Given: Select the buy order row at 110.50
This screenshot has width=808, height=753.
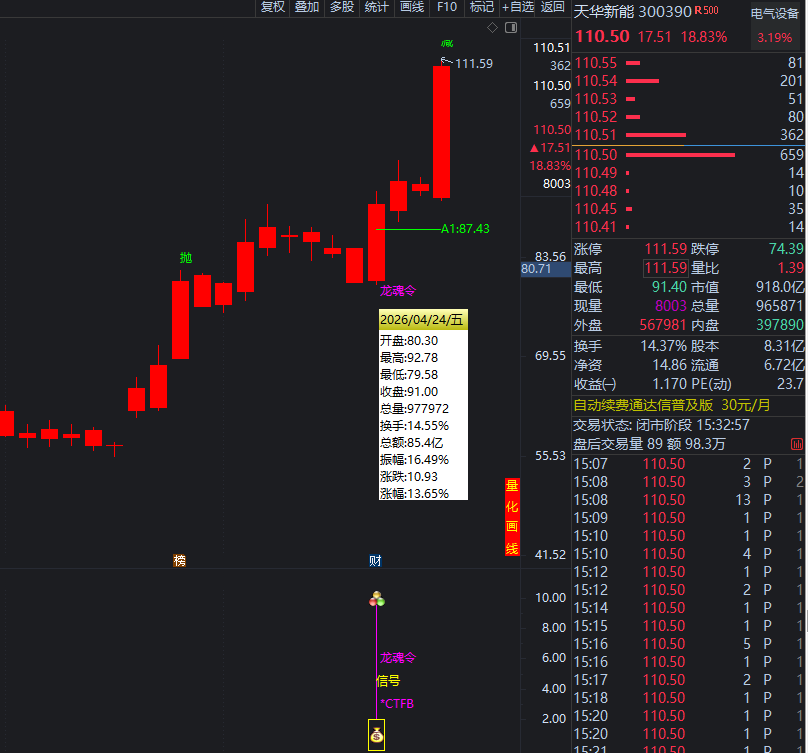Looking at the screenshot, I should (689, 155).
